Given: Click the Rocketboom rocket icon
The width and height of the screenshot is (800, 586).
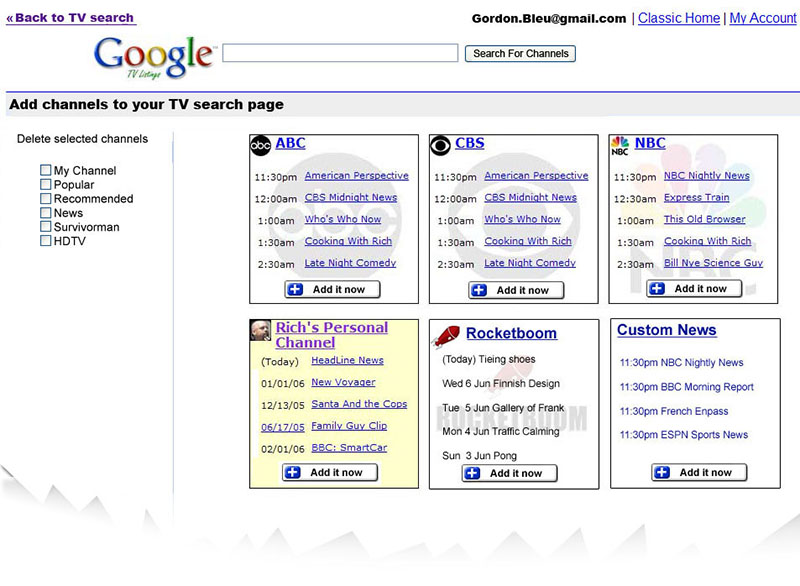Looking at the screenshot, I should pos(448,334).
